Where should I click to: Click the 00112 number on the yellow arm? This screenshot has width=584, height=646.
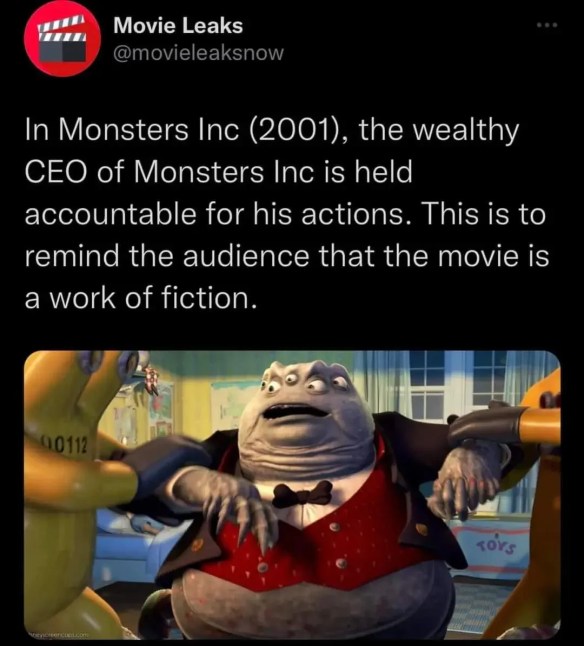pyautogui.click(x=65, y=445)
